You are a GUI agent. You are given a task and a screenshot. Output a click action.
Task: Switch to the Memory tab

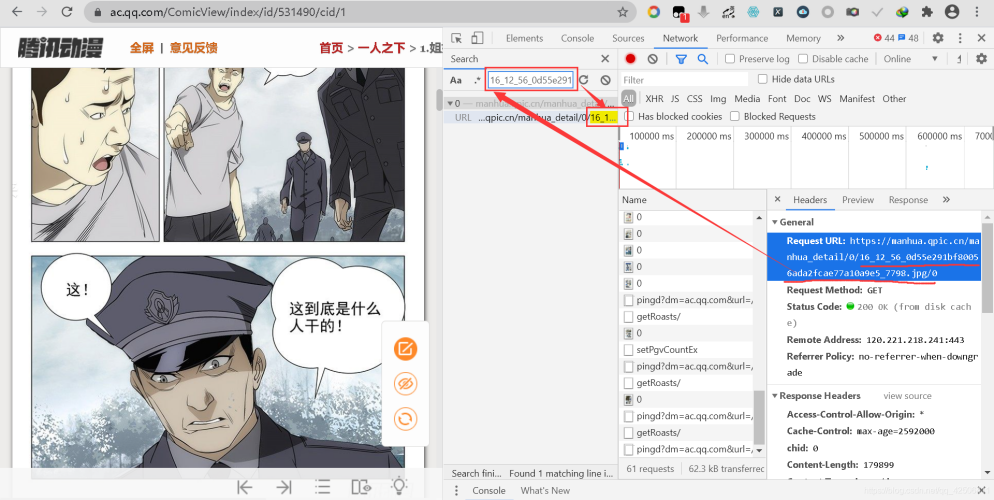pyautogui.click(x=803, y=38)
